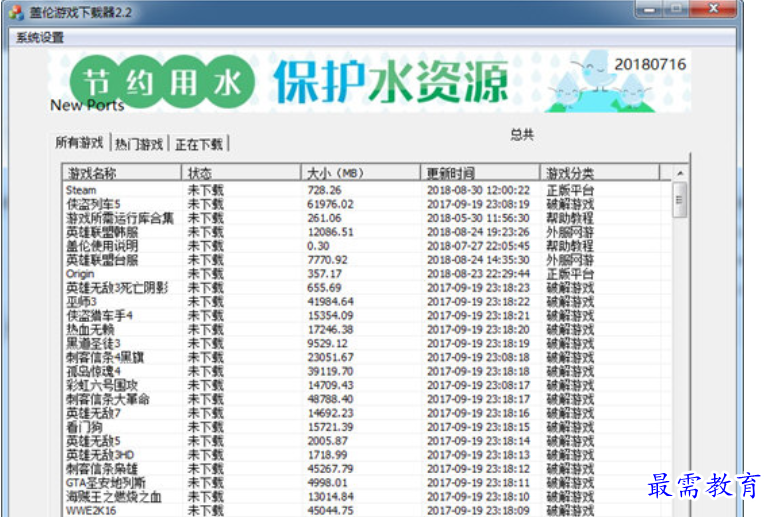Select the 刺客信条枭雄 row

367,469
